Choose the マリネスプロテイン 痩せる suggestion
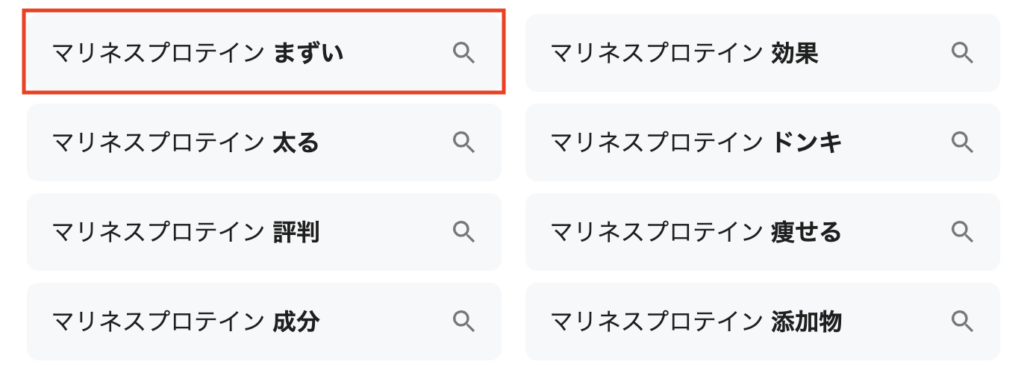This screenshot has height=373, width=1024. (x=763, y=231)
